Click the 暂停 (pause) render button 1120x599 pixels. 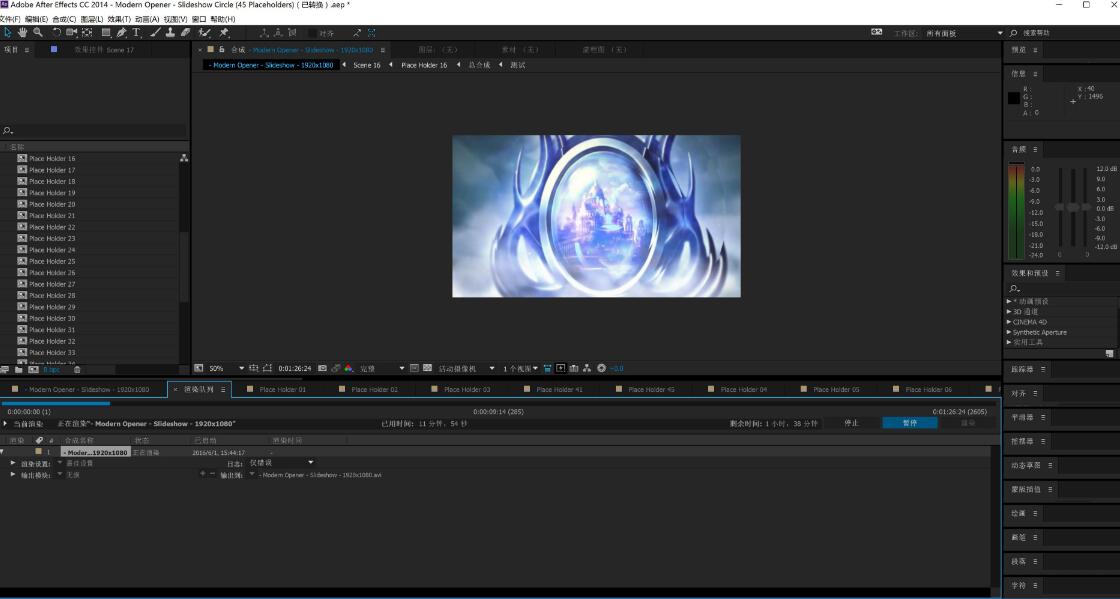[909, 423]
